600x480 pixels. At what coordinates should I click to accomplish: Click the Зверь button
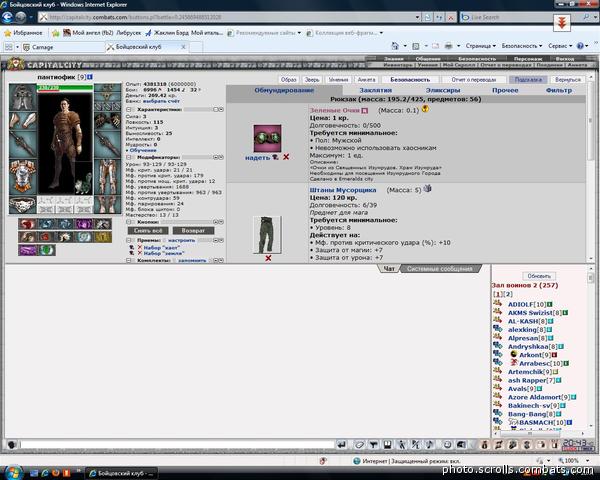pyautogui.click(x=312, y=80)
